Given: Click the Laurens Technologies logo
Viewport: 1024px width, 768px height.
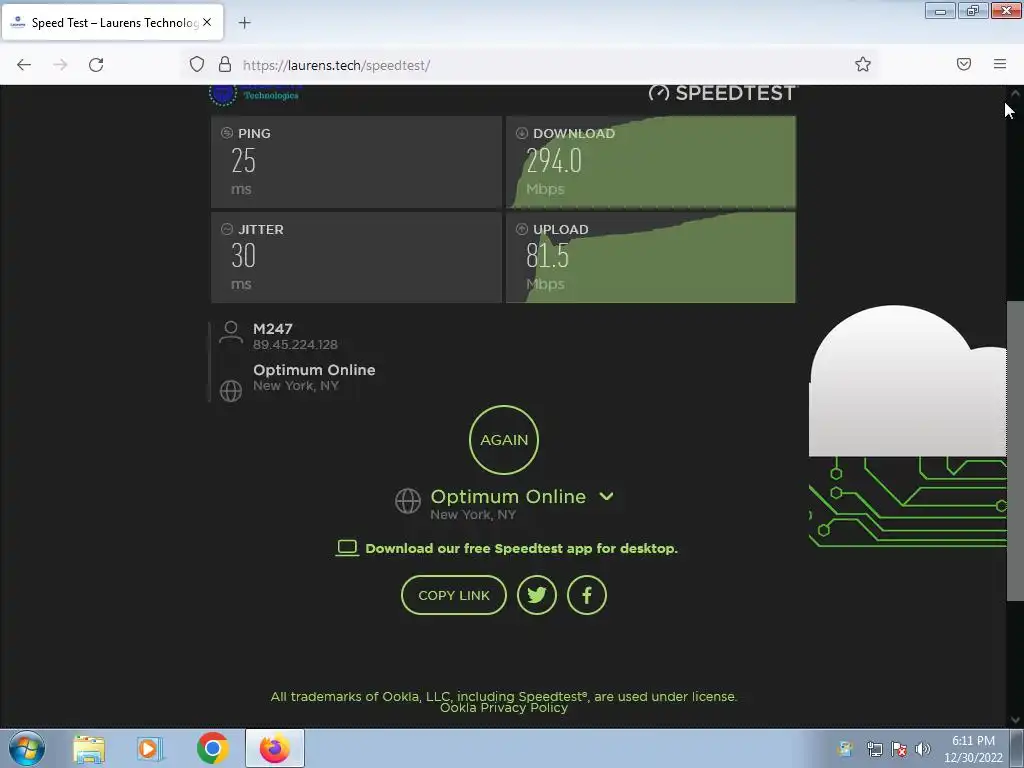Looking at the screenshot, I should pyautogui.click(x=255, y=95).
